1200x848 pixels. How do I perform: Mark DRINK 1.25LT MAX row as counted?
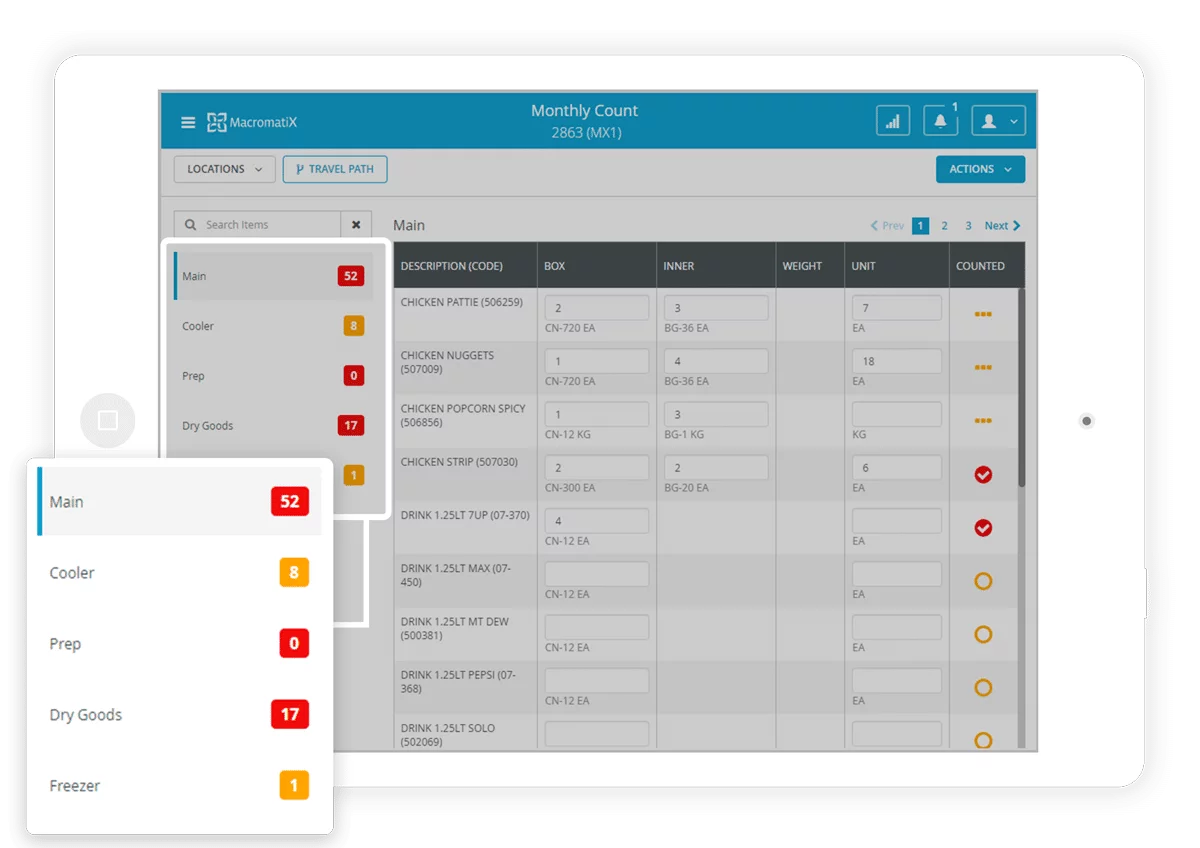[x=983, y=580]
